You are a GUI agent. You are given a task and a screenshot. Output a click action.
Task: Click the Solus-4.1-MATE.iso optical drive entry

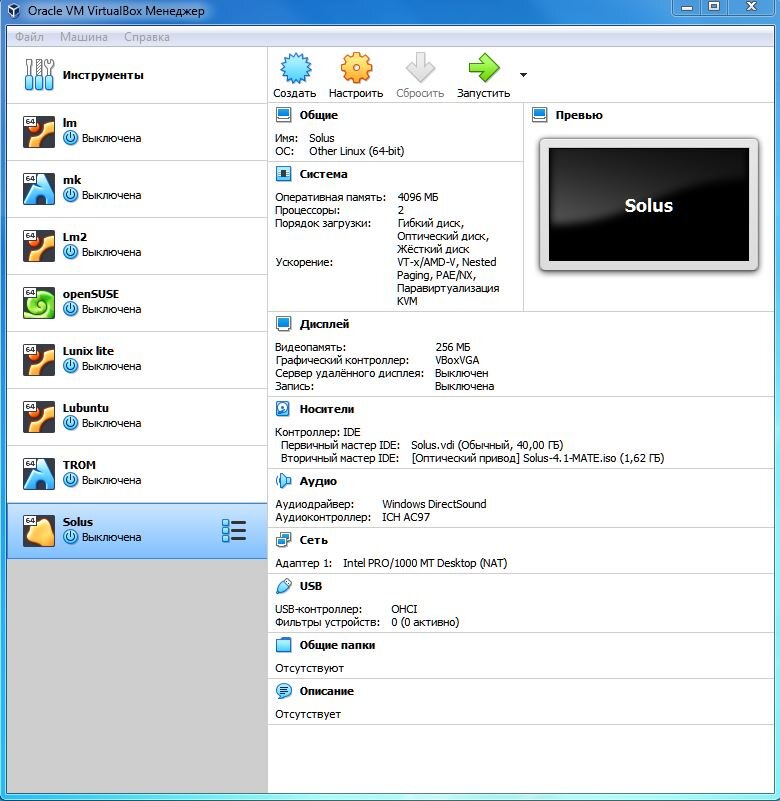coord(538,458)
